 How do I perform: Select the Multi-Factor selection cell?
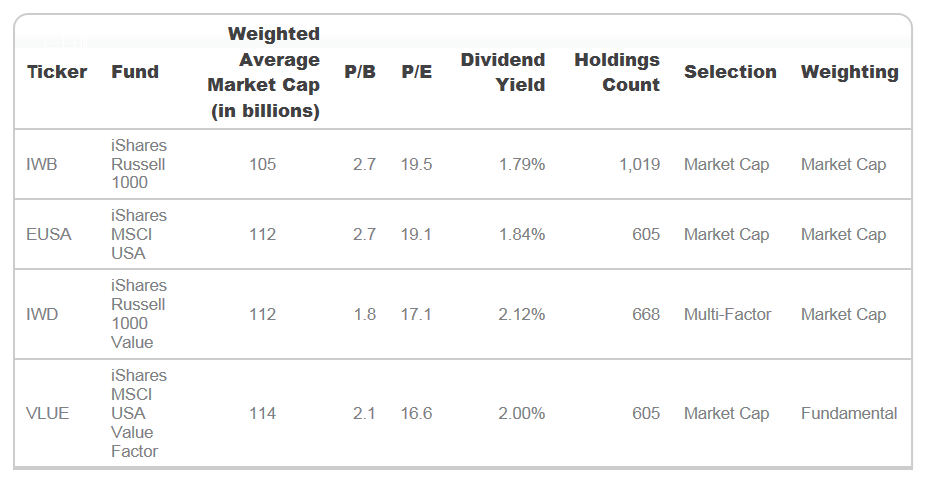727,314
